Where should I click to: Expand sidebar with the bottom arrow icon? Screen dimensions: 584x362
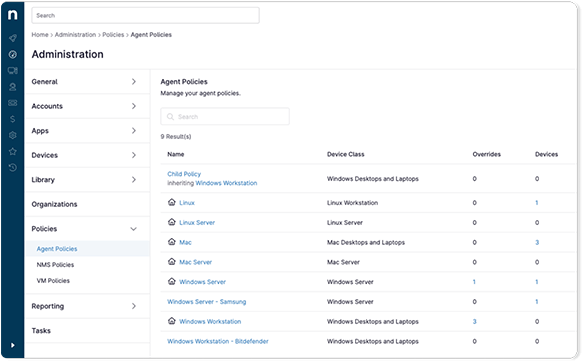click(13, 345)
